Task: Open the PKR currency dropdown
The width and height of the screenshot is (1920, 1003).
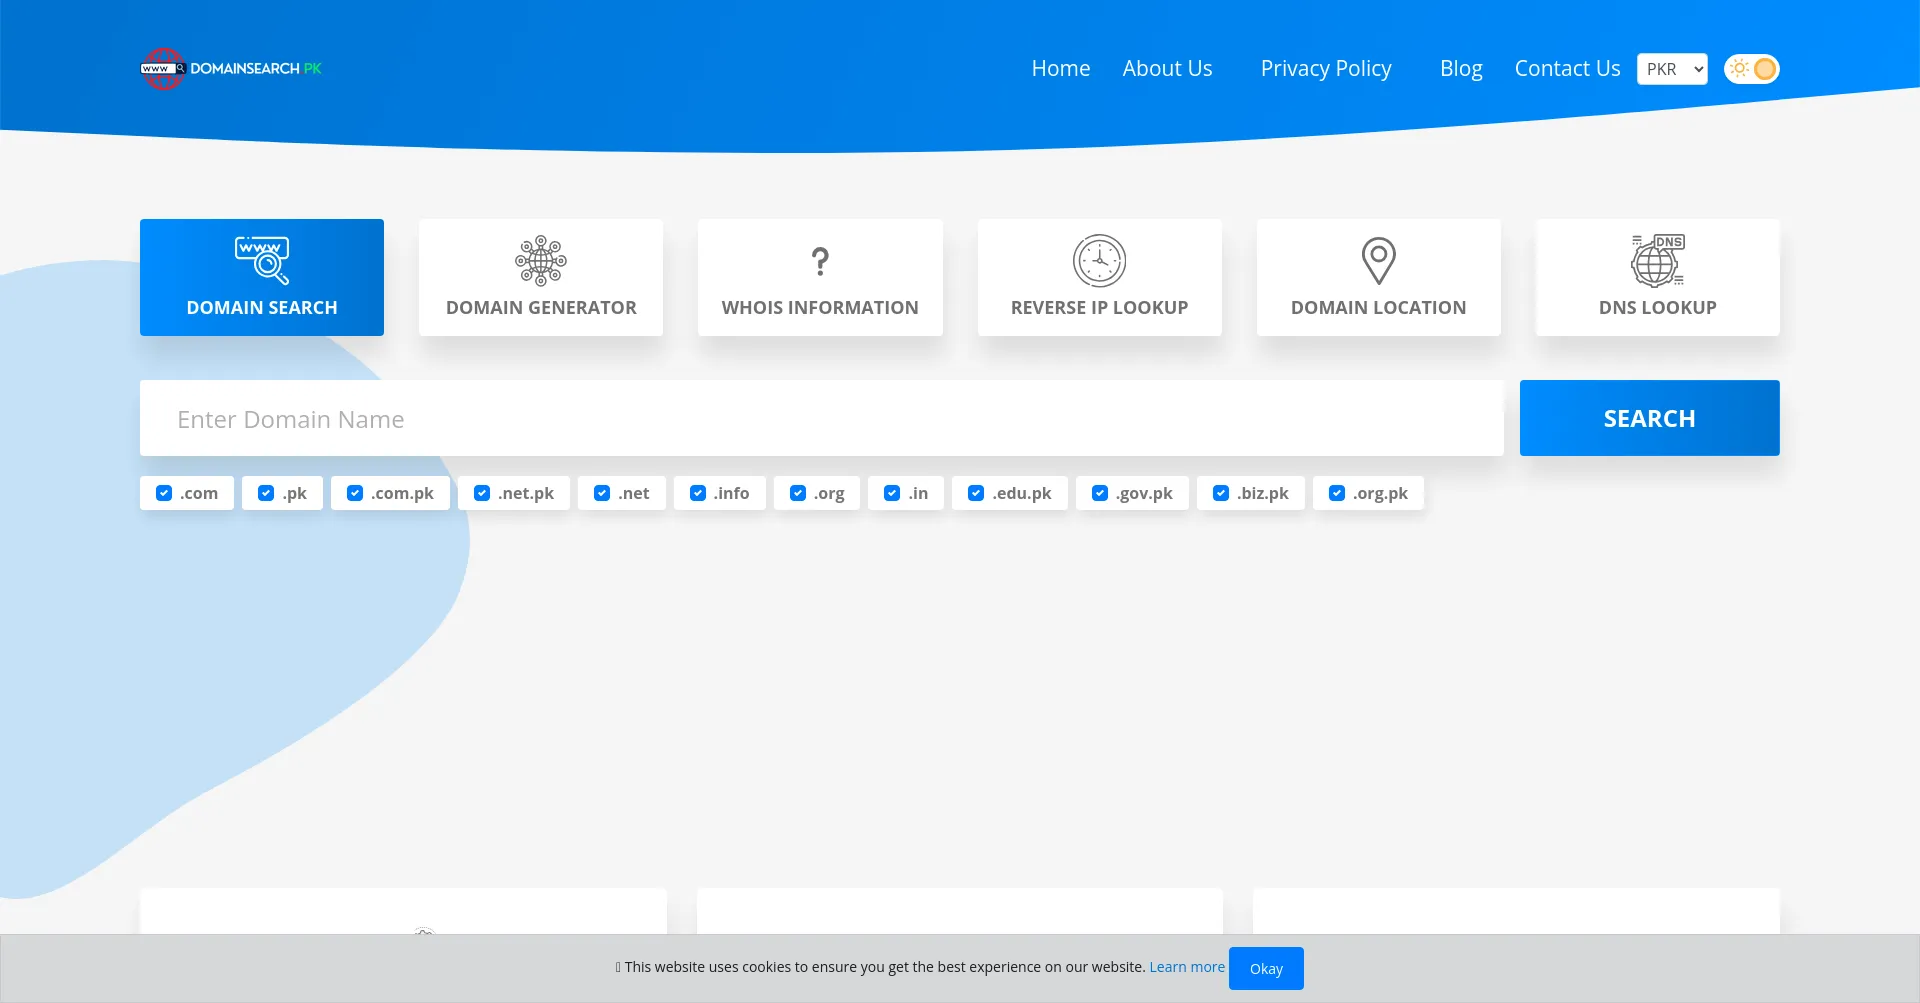Action: coord(1672,69)
